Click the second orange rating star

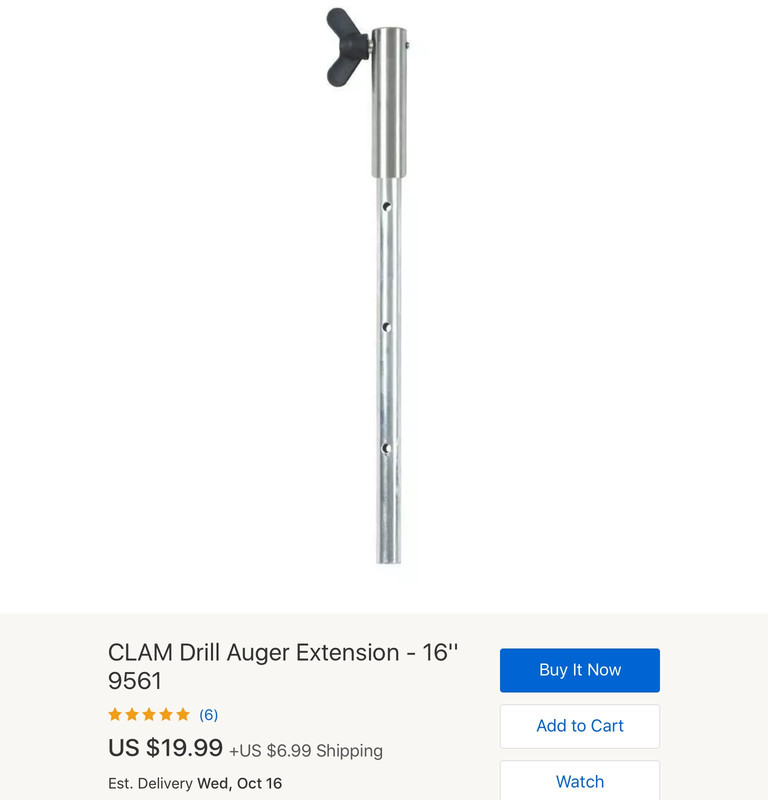click(132, 714)
